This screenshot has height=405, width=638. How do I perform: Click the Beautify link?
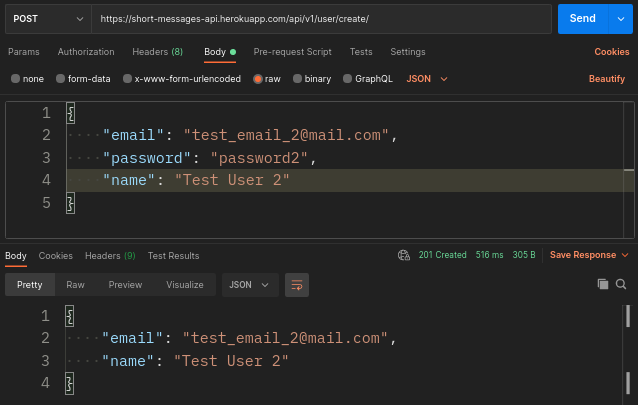[607, 79]
